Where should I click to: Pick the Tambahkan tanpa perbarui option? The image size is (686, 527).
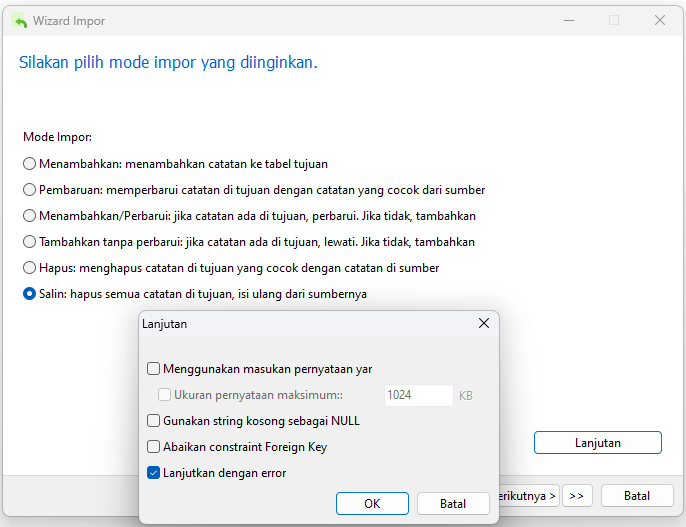[x=29, y=242]
